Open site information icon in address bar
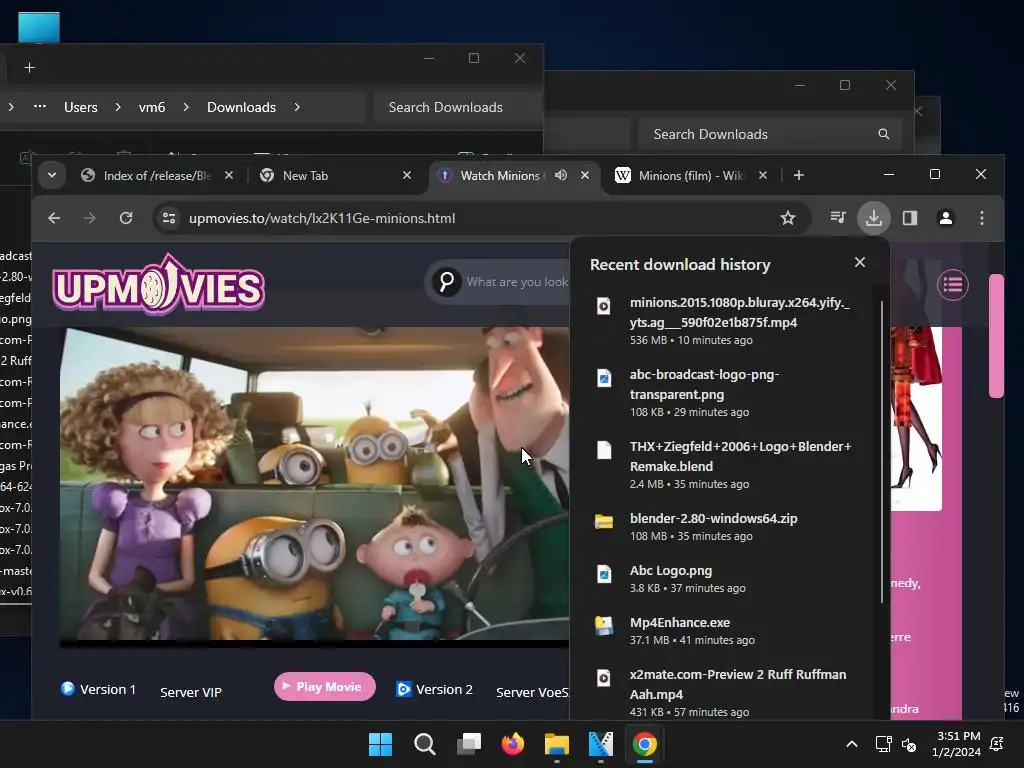Screen dimensions: 1024x768 [169, 218]
